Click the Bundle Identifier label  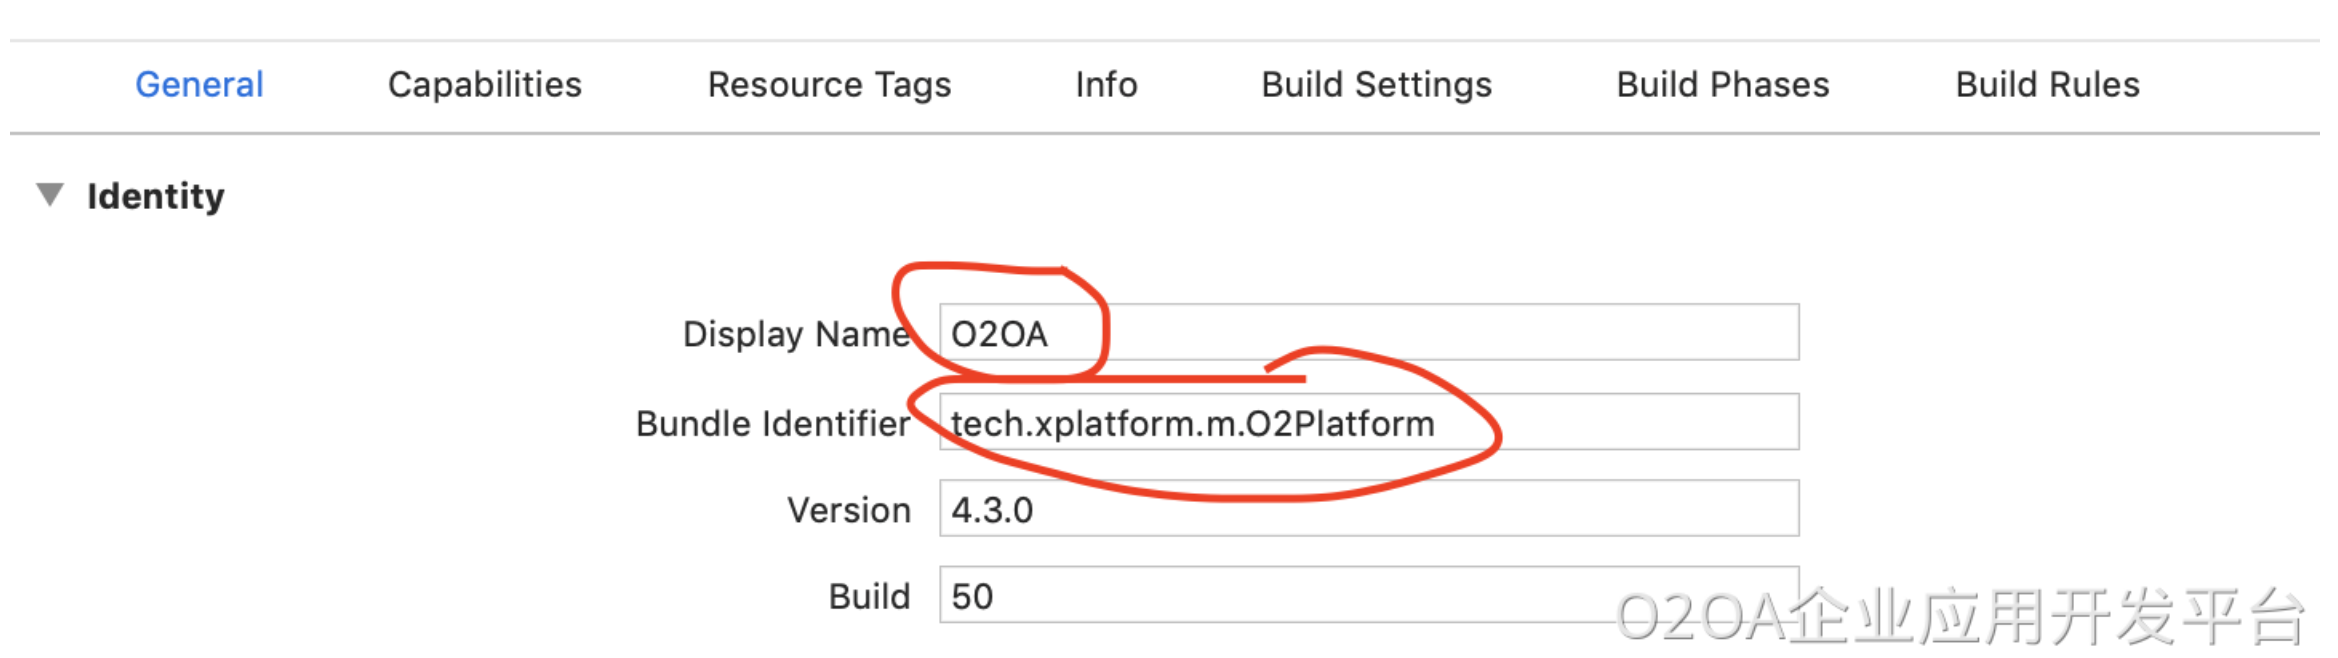pos(772,424)
